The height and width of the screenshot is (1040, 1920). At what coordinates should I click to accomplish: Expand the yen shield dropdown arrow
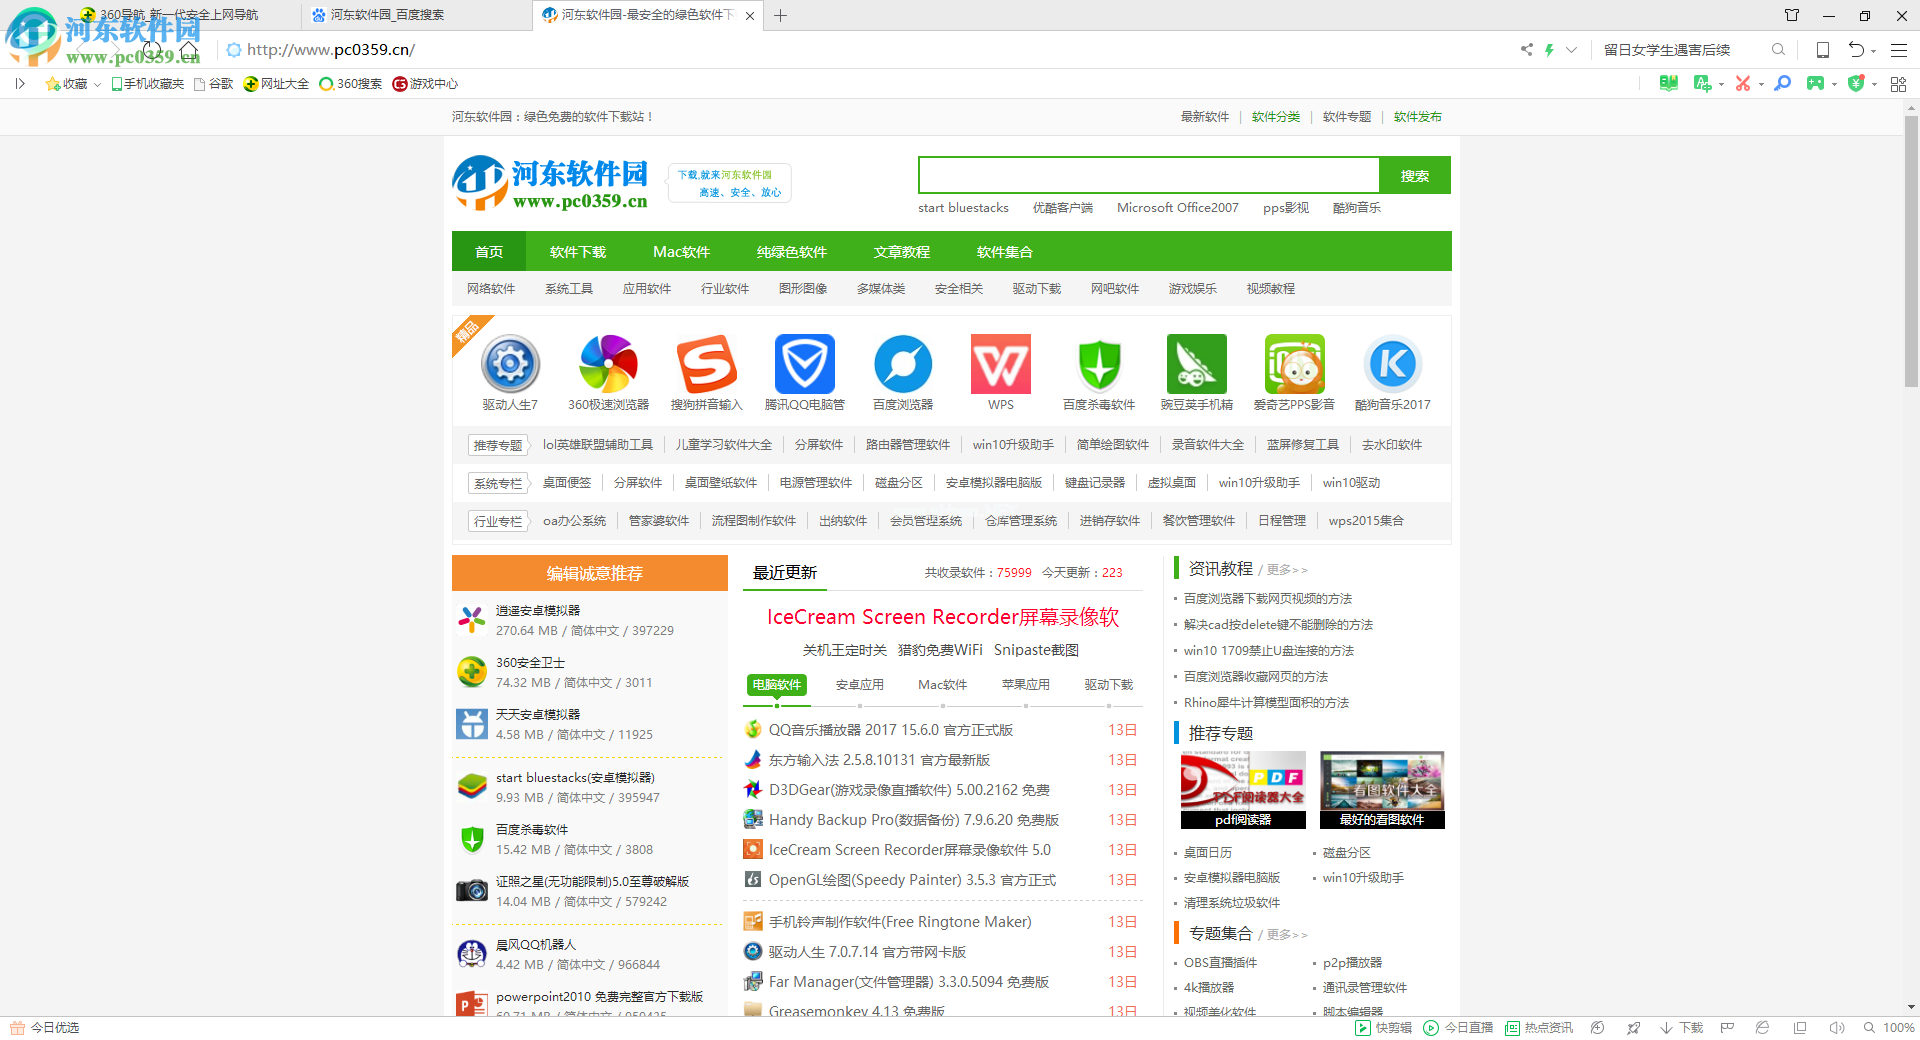(x=1874, y=85)
